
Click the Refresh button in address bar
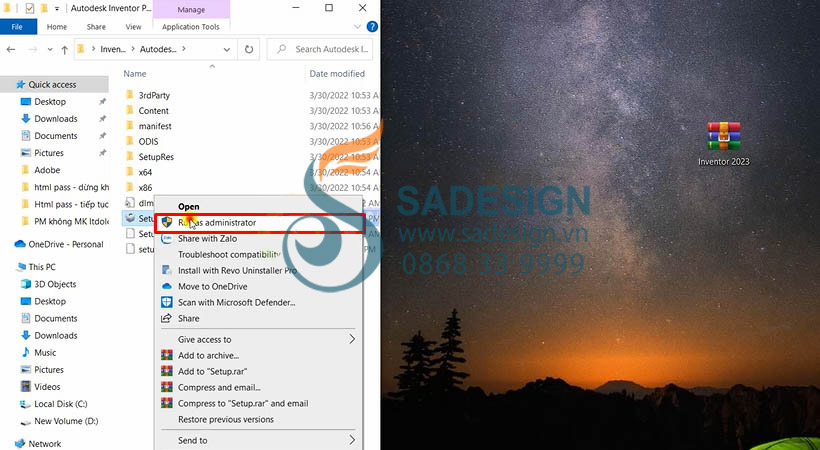tap(249, 49)
